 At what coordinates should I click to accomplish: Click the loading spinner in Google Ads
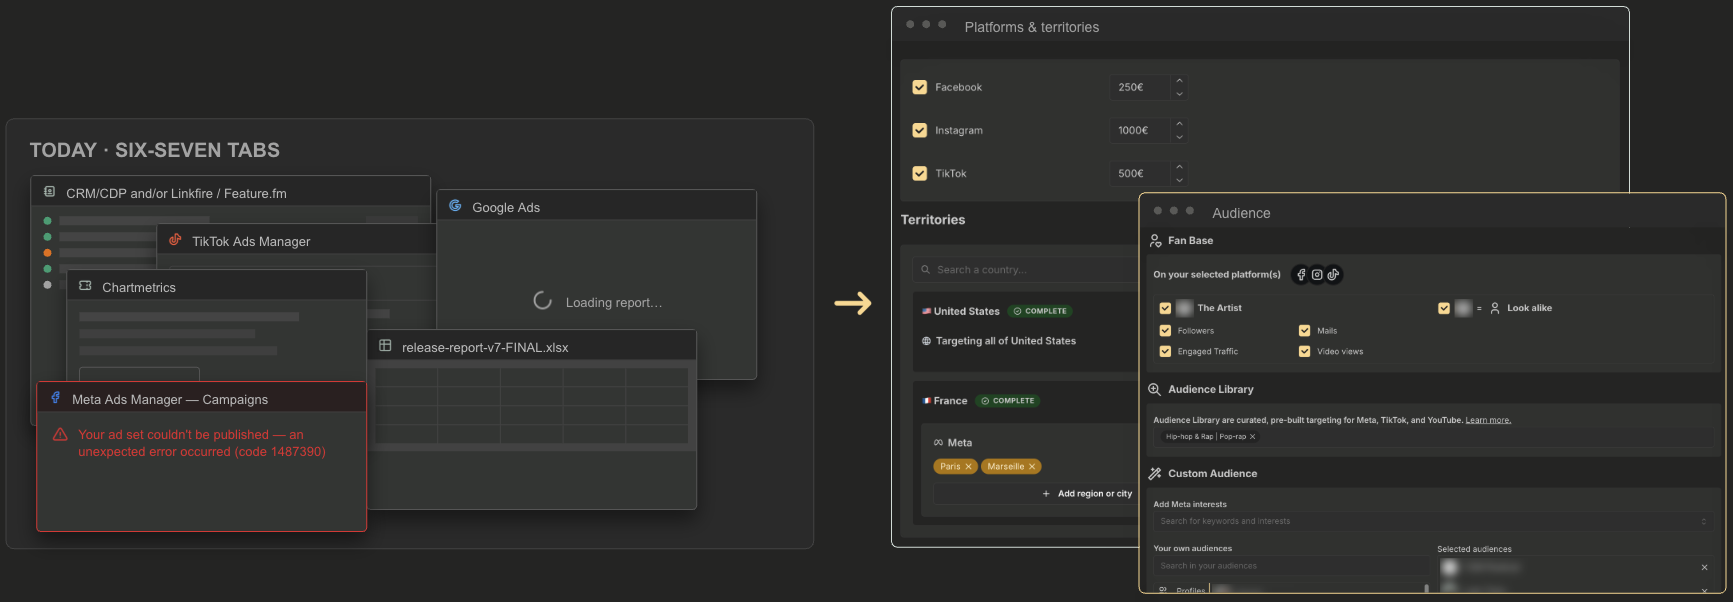coord(543,300)
